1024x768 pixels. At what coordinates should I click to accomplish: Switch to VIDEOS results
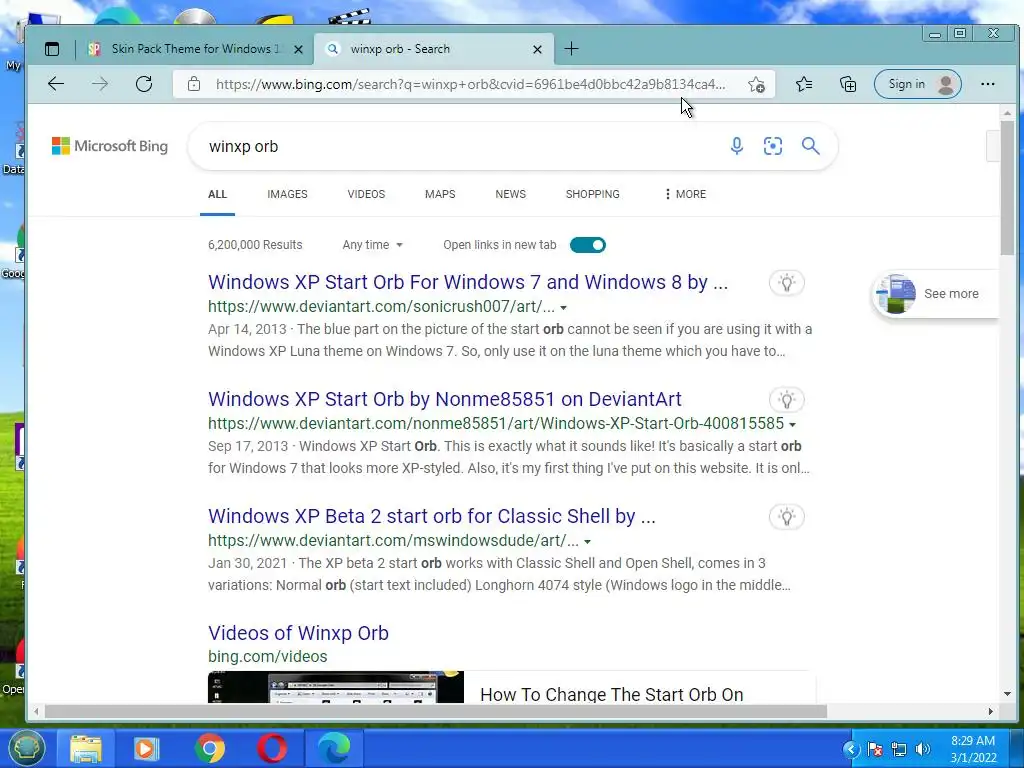click(x=366, y=194)
